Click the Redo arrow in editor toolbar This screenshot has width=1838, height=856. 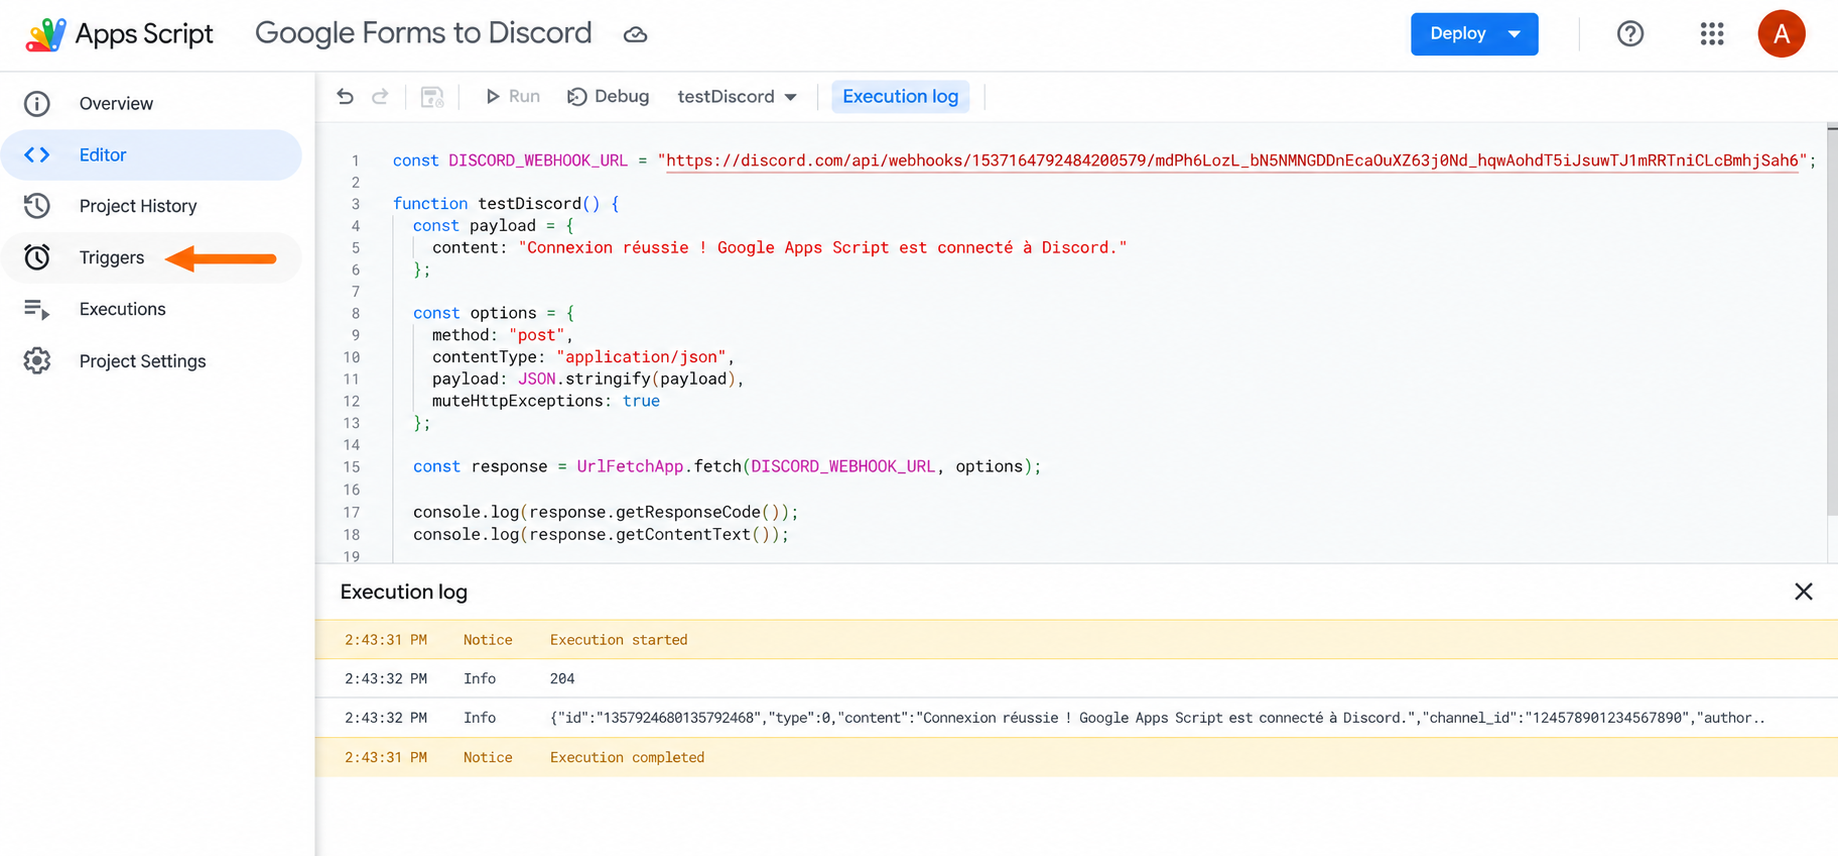pos(380,97)
